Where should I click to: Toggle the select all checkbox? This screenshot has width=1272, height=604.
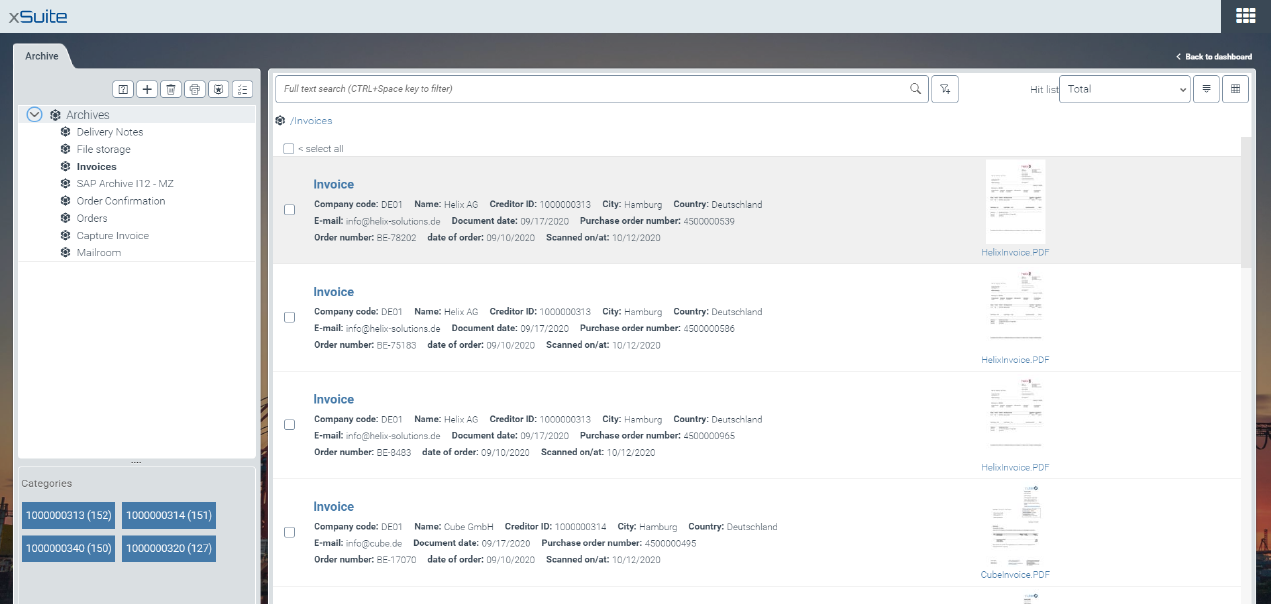(288, 148)
